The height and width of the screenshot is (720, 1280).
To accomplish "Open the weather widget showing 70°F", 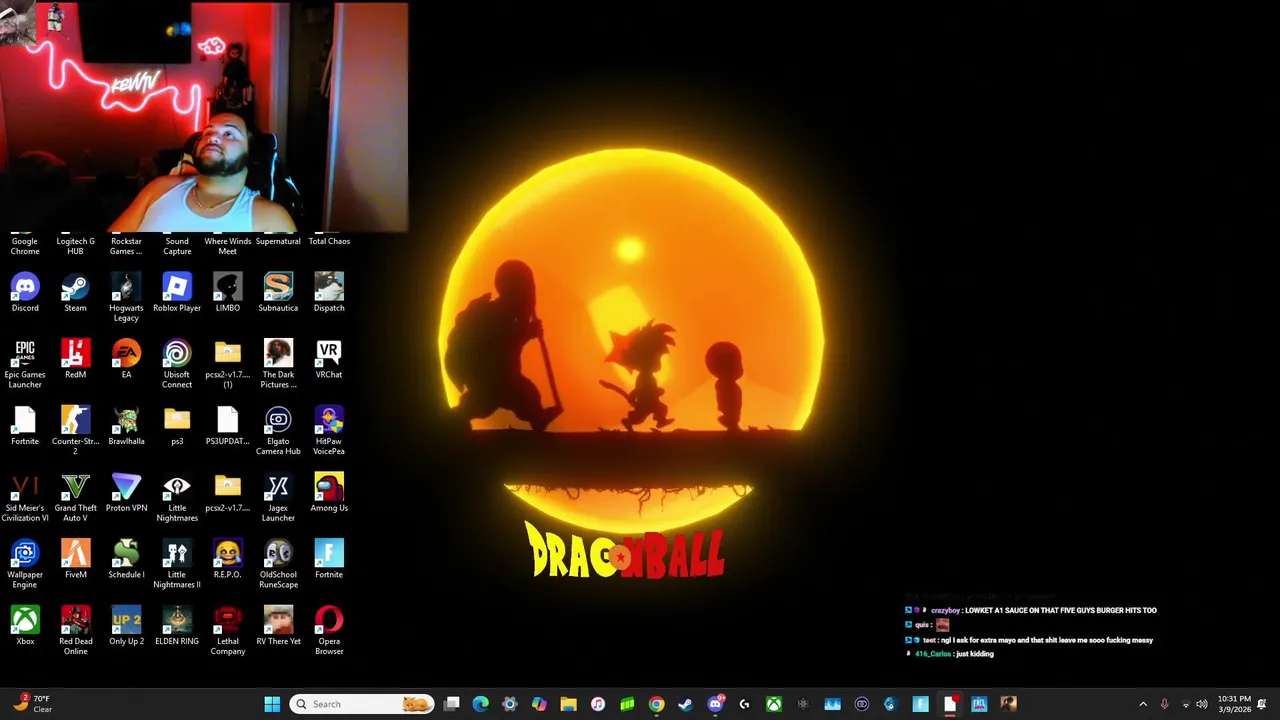I will [30, 704].
